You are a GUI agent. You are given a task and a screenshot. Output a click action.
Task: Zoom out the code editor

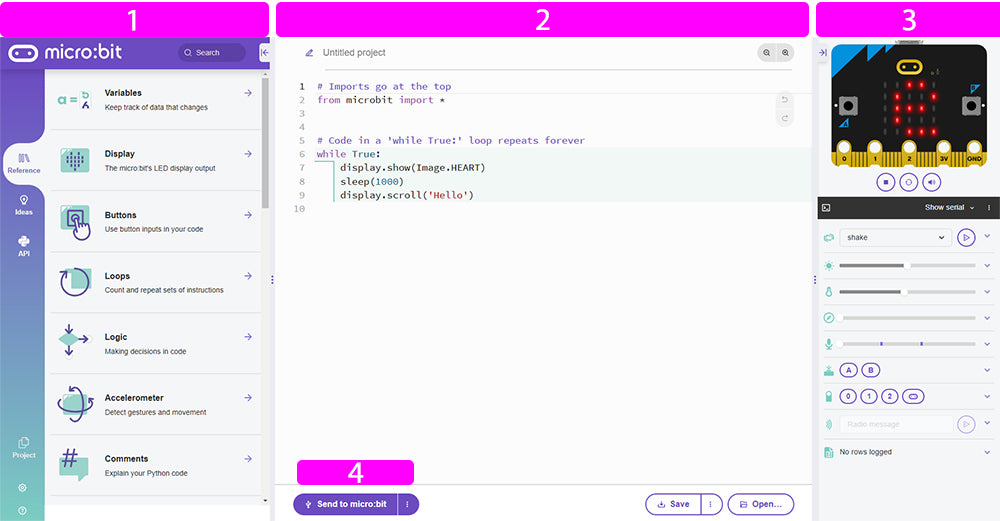[767, 53]
